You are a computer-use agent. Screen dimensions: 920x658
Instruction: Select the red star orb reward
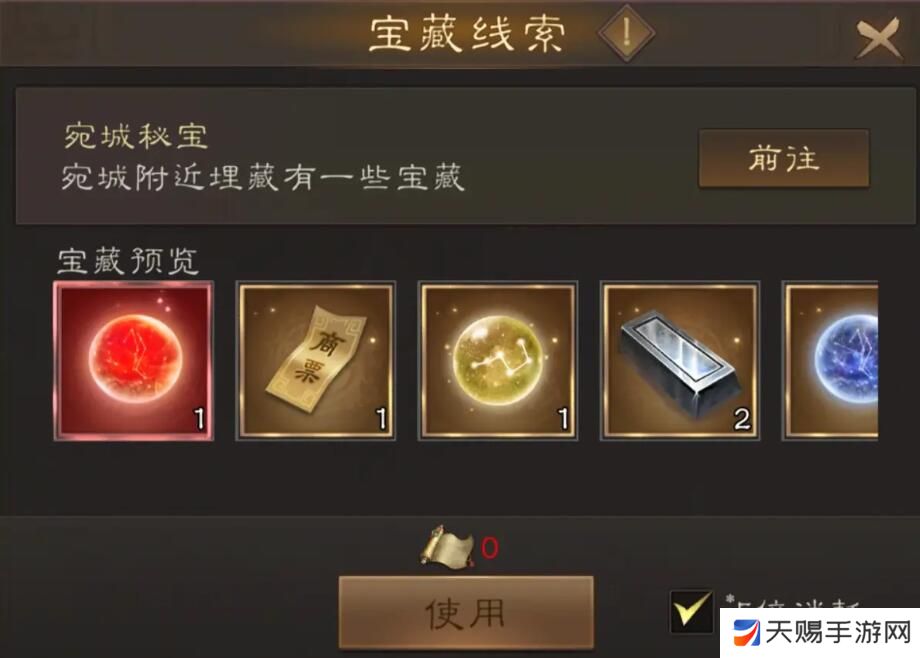[134, 361]
